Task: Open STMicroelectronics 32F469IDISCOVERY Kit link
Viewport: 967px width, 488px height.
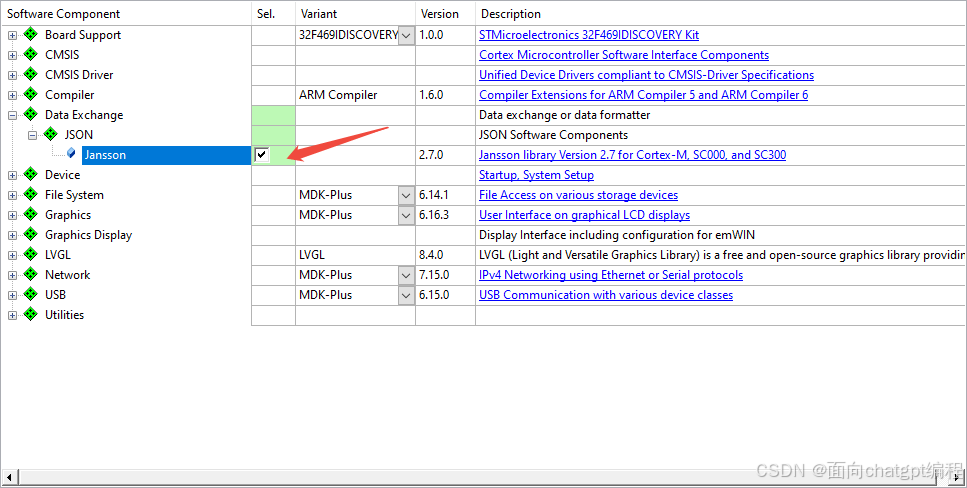Action: (x=589, y=35)
